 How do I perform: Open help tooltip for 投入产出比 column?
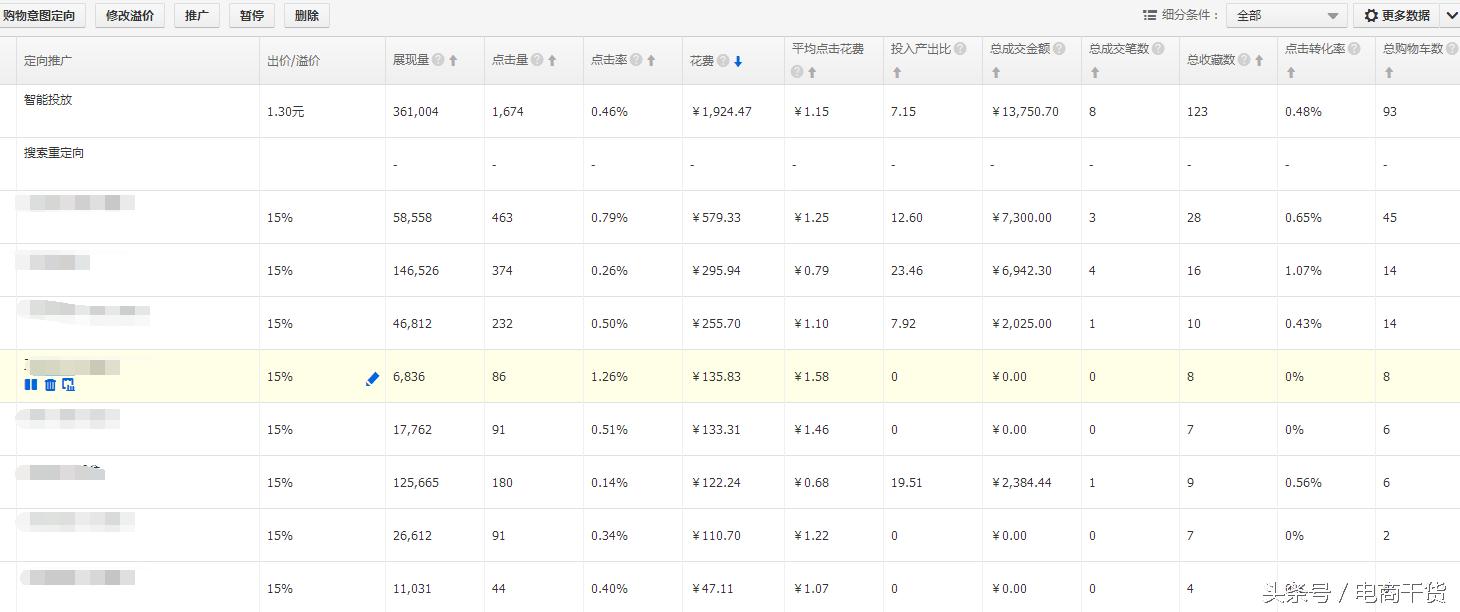pos(960,48)
